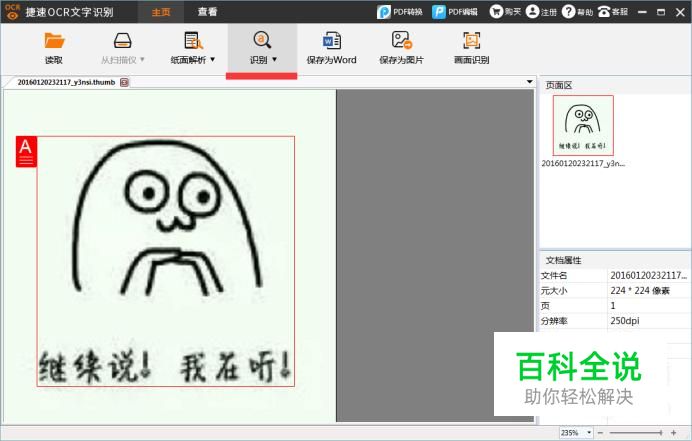Screen dimensions: 692x441
Task: Click the 读取 folder icon
Action: point(54,41)
